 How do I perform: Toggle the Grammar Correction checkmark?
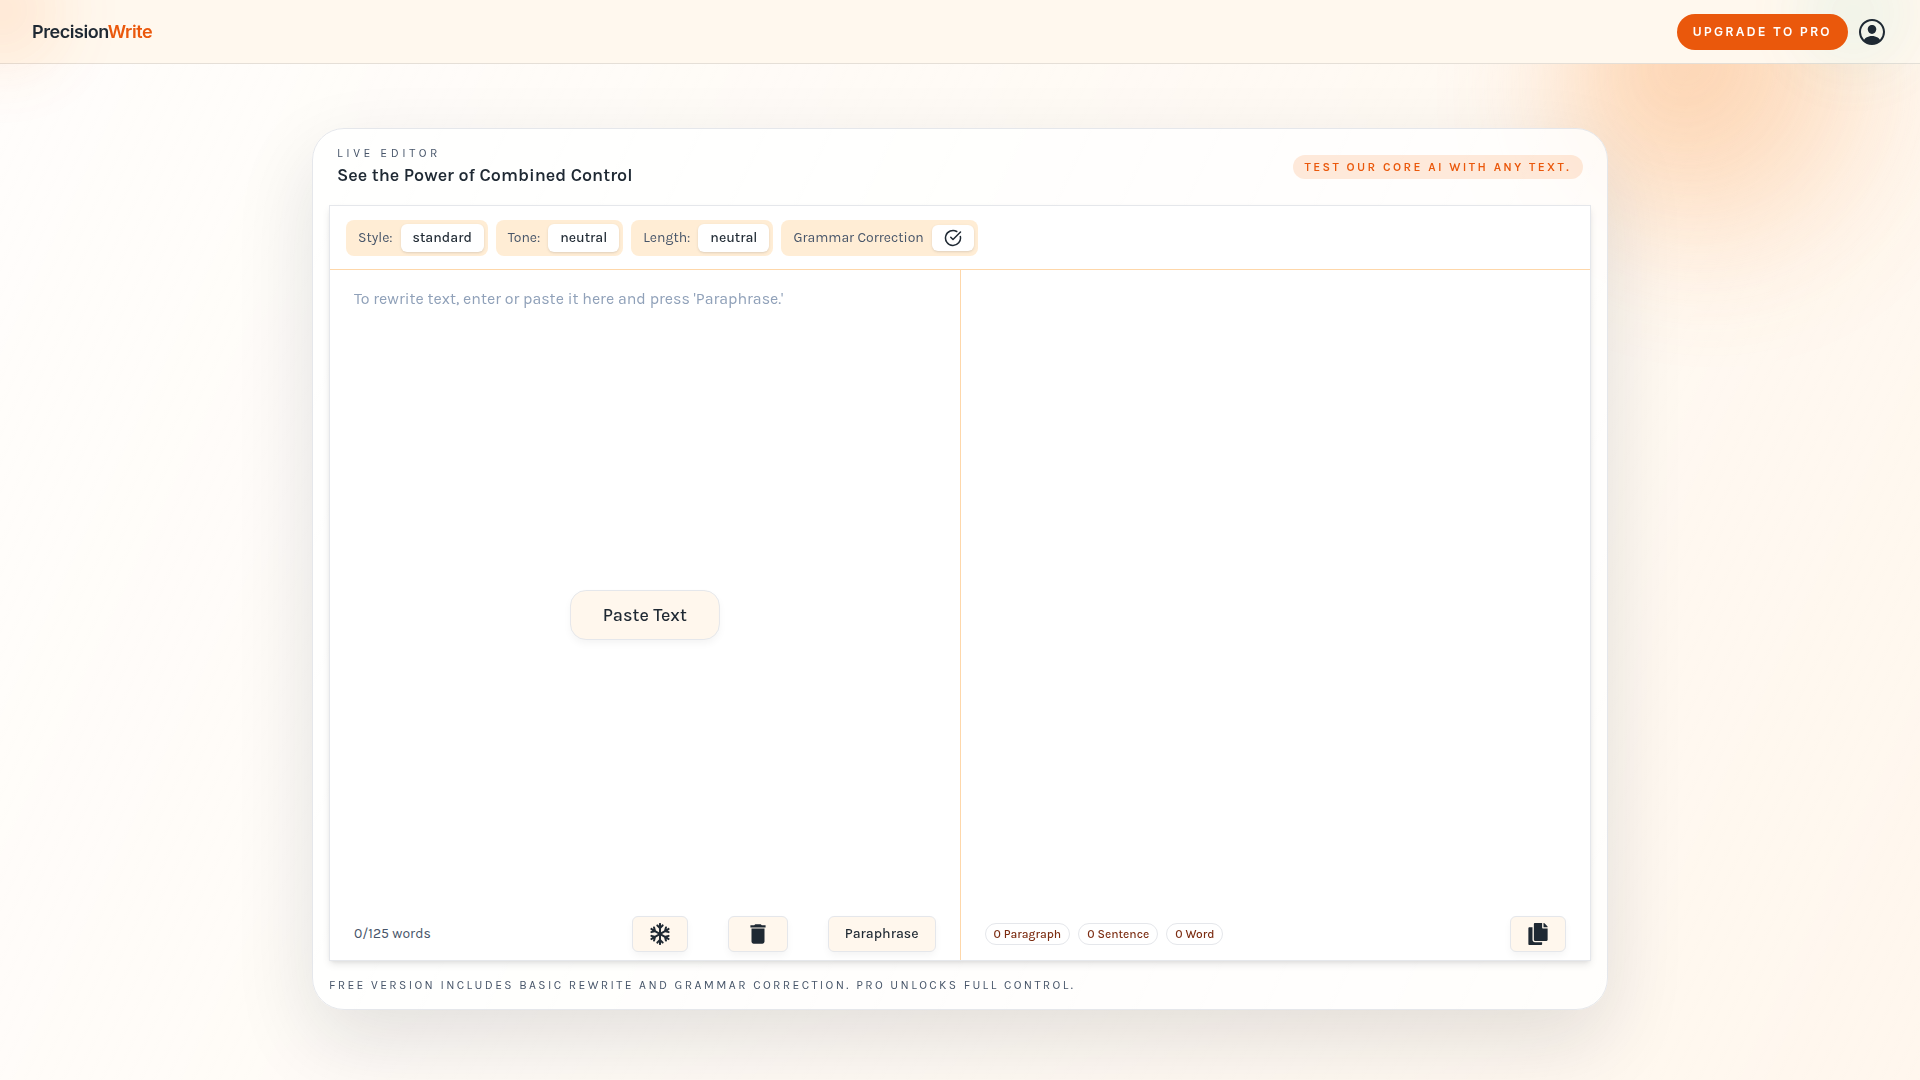(952, 238)
